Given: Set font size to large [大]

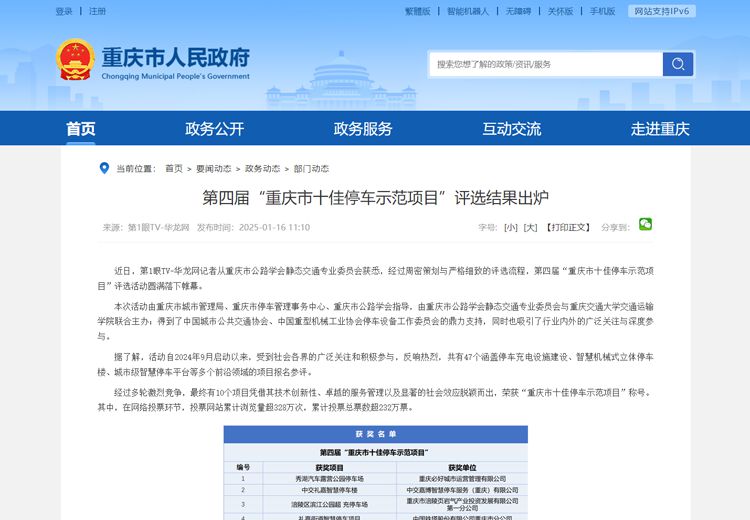Looking at the screenshot, I should [x=530, y=227].
